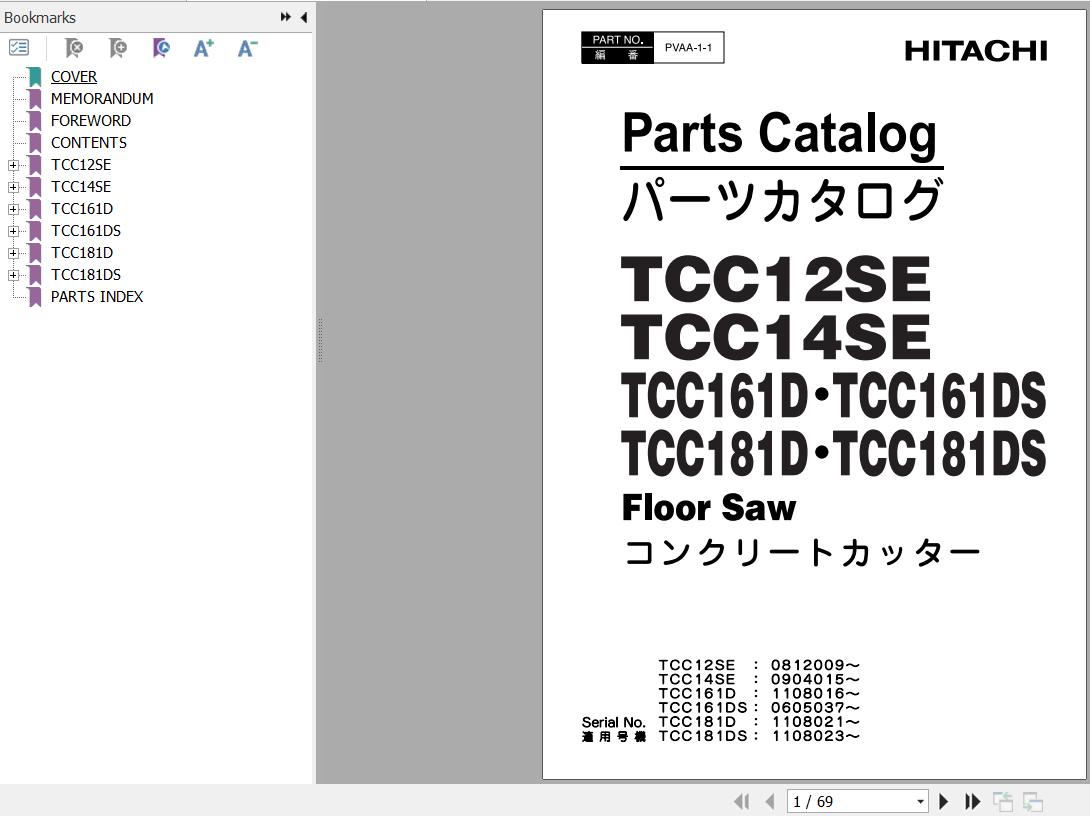This screenshot has height=816, width=1090.
Task: Click the panel splitter handle beside Bookmarks
Action: click(319, 340)
